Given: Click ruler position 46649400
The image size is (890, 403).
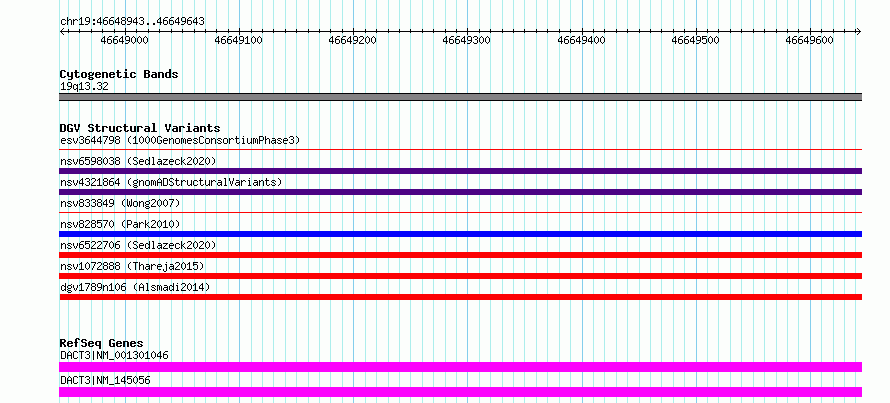Looking at the screenshot, I should pos(581,40).
